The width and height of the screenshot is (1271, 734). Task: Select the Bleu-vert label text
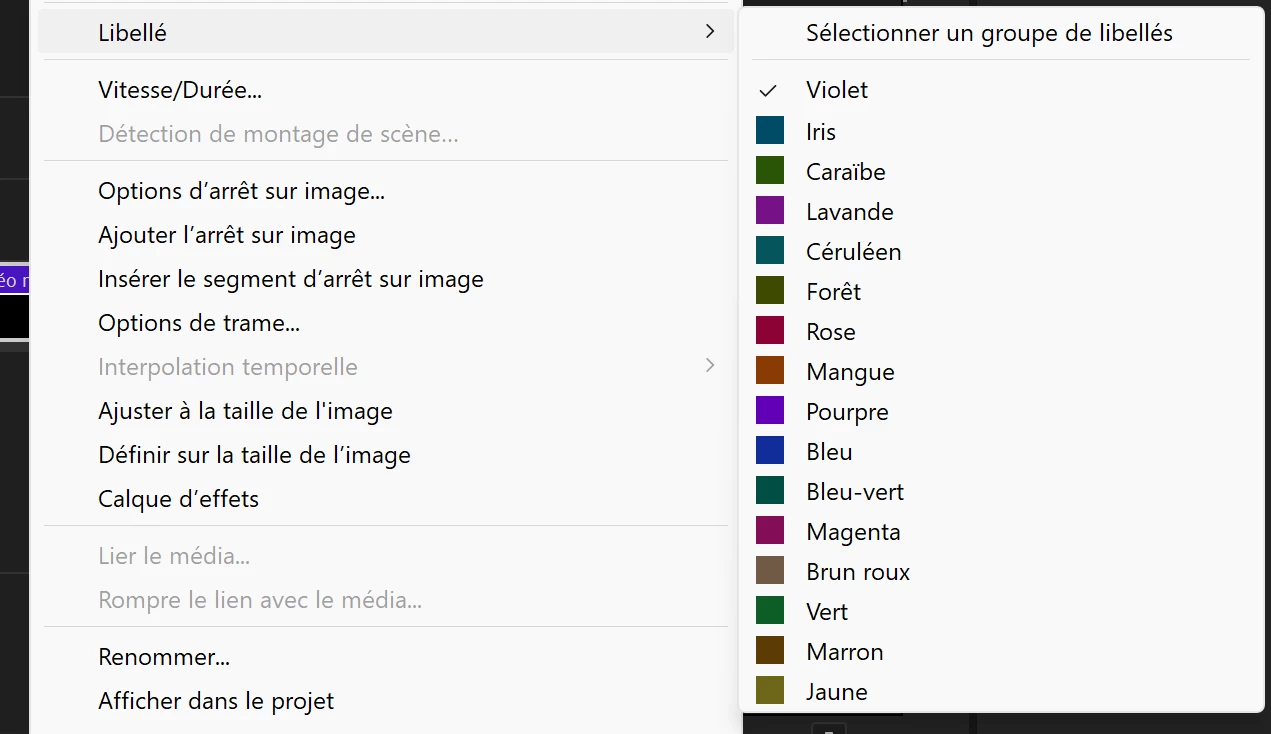pyautogui.click(x=855, y=491)
